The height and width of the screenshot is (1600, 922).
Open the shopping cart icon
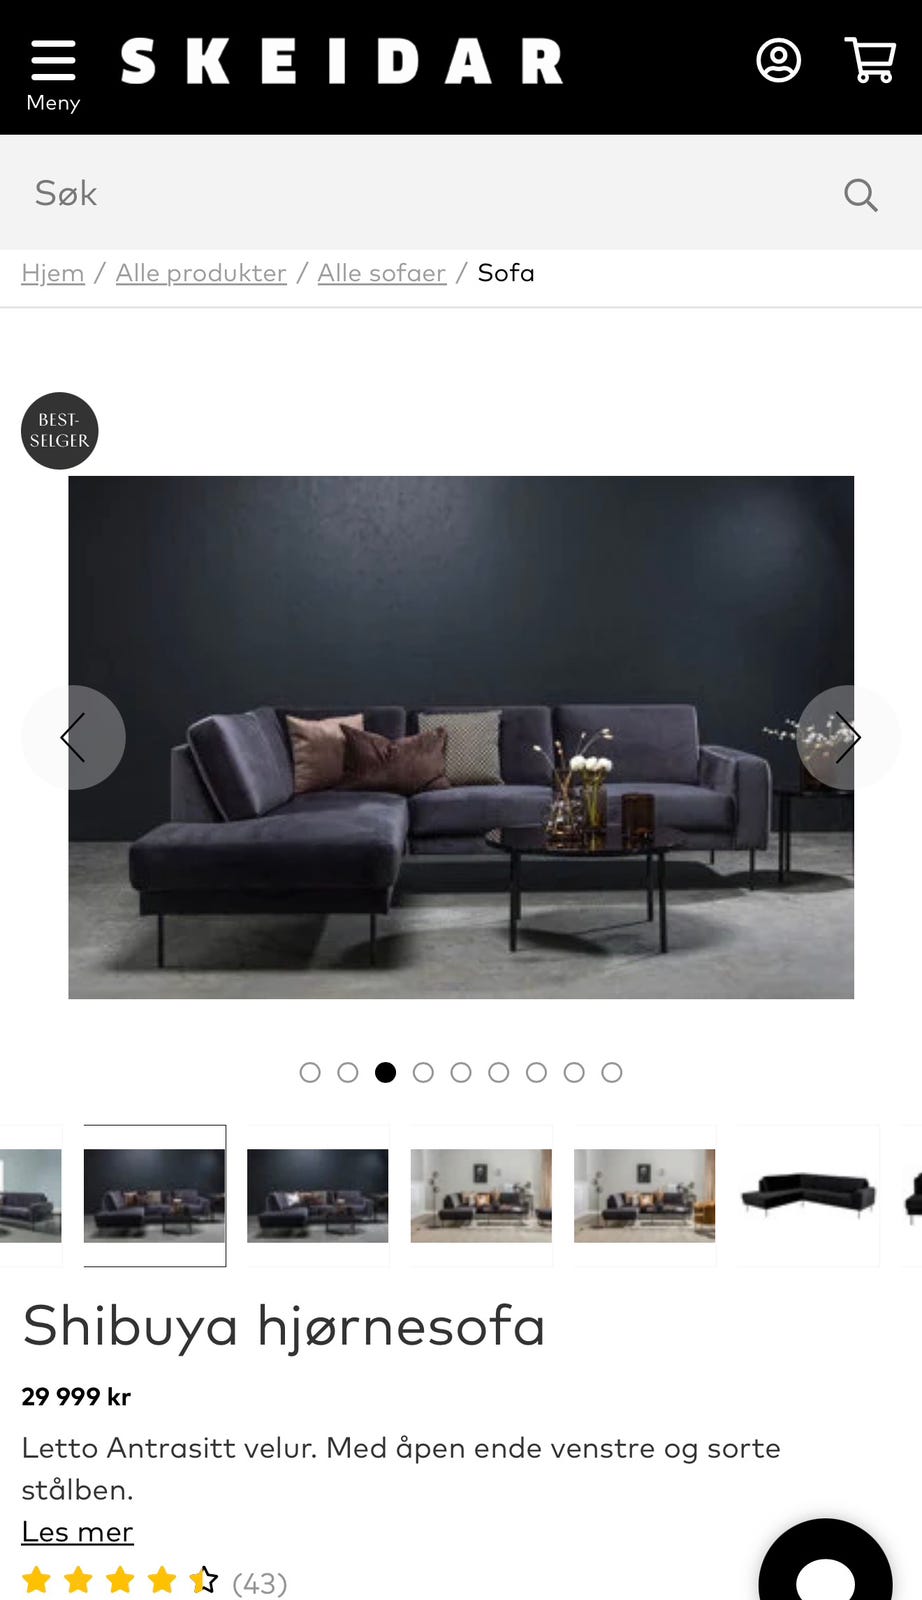click(x=869, y=61)
